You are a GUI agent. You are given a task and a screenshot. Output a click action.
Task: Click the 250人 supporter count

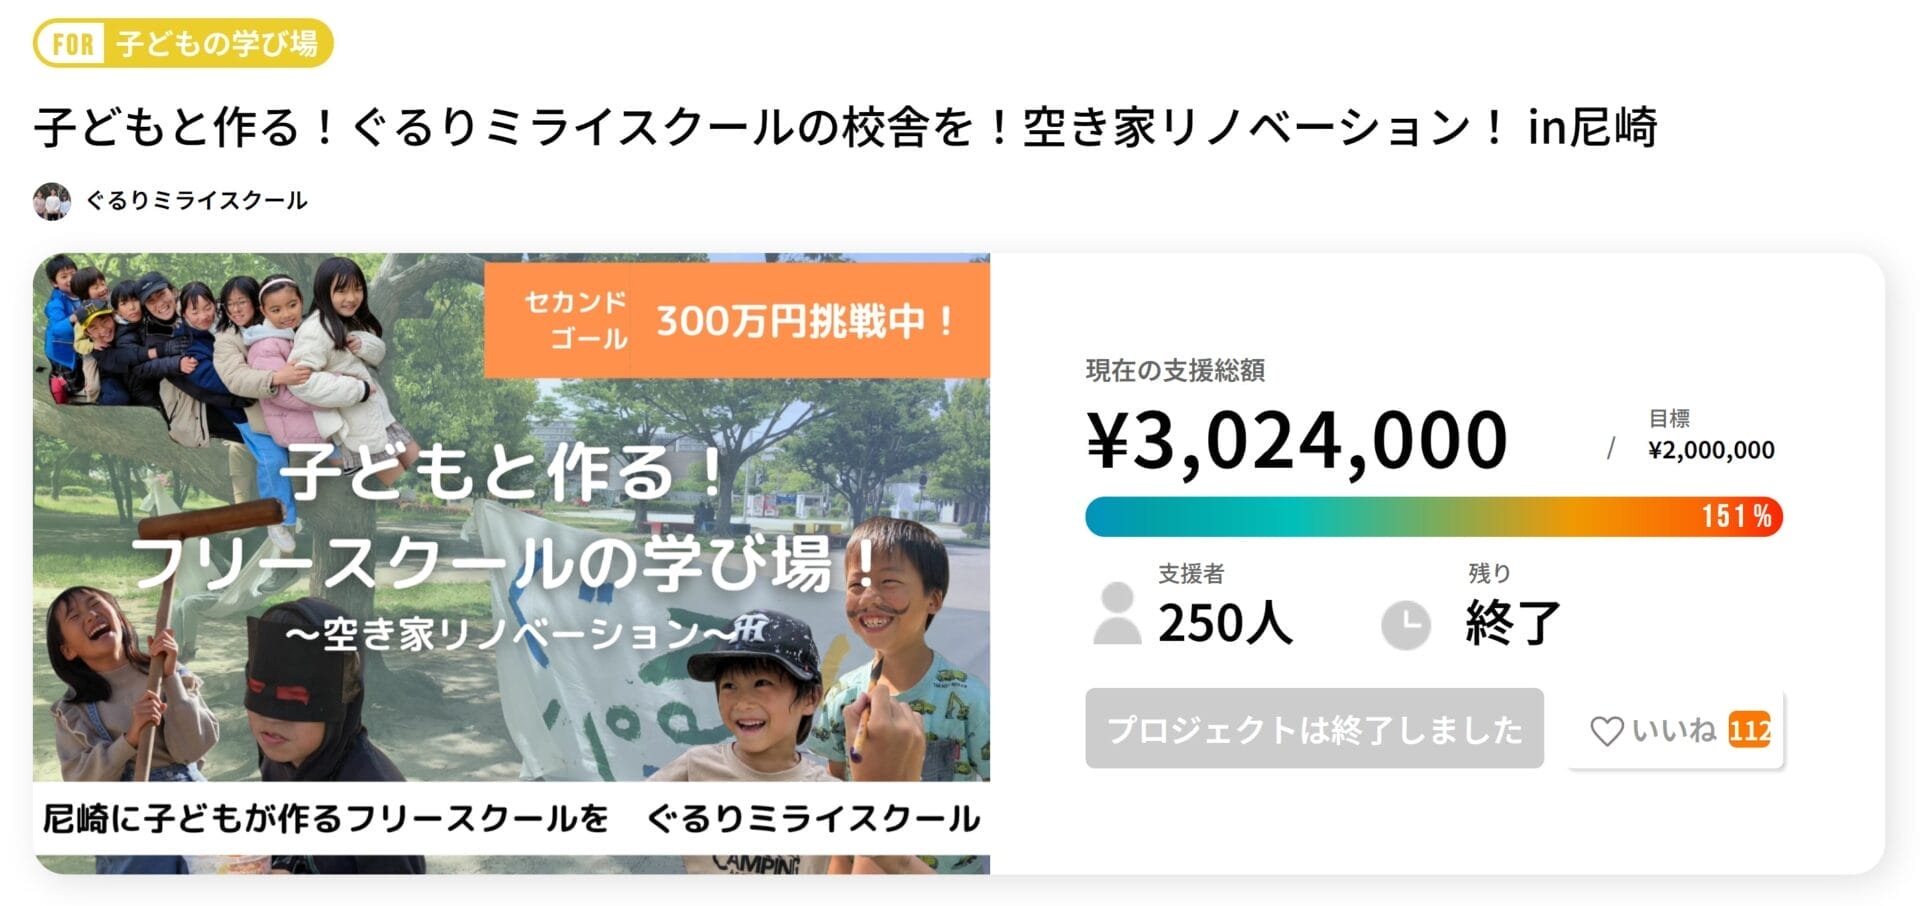pyautogui.click(x=1225, y=623)
